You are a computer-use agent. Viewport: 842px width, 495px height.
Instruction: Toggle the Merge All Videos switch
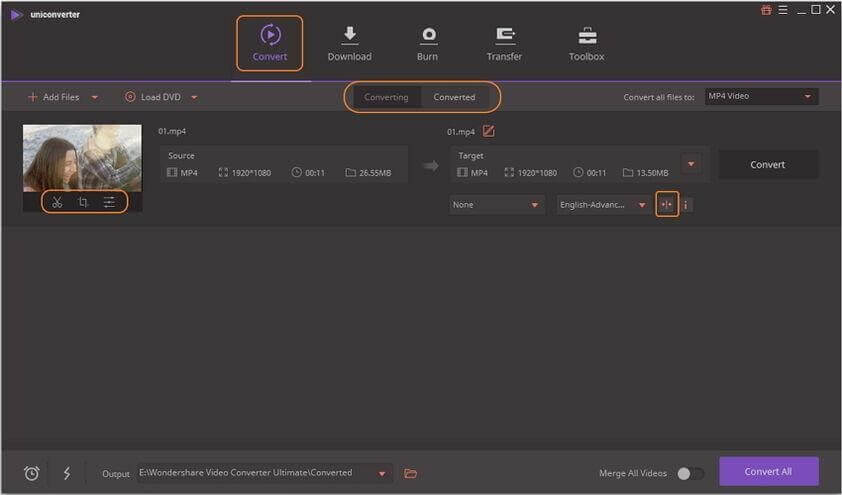pyautogui.click(x=690, y=473)
